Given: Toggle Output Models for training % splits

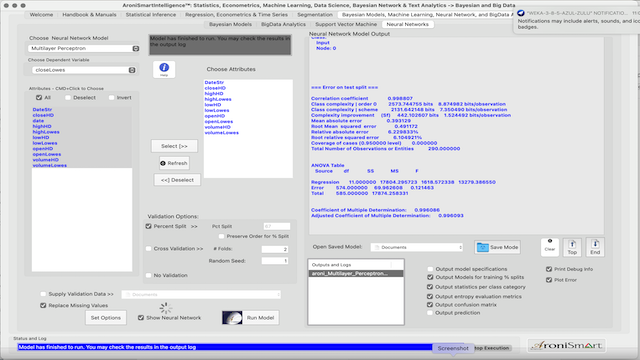Looking at the screenshot, I should [x=430, y=277].
